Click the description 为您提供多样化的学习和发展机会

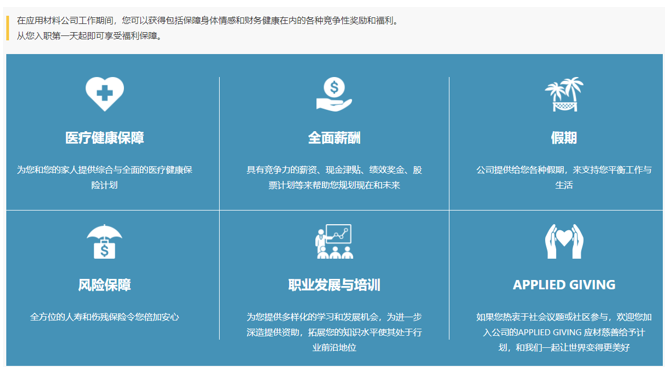(x=334, y=332)
